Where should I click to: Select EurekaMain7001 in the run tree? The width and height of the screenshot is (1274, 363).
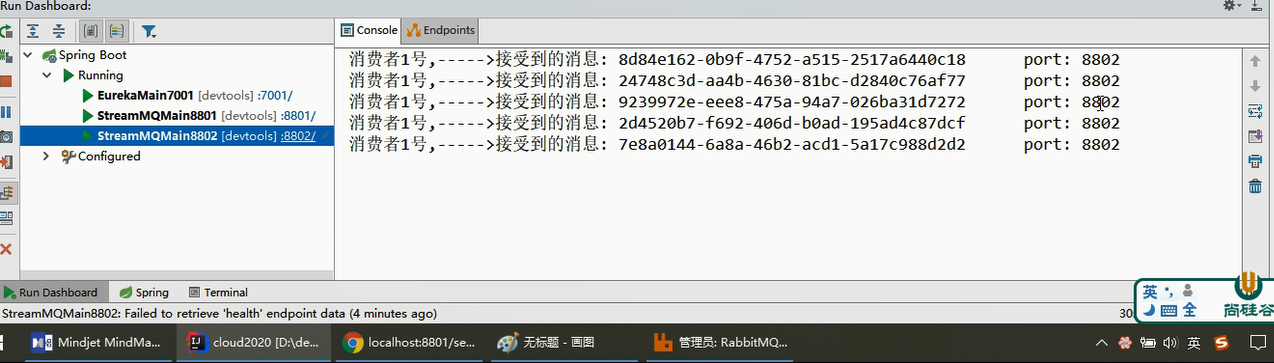[x=146, y=95]
